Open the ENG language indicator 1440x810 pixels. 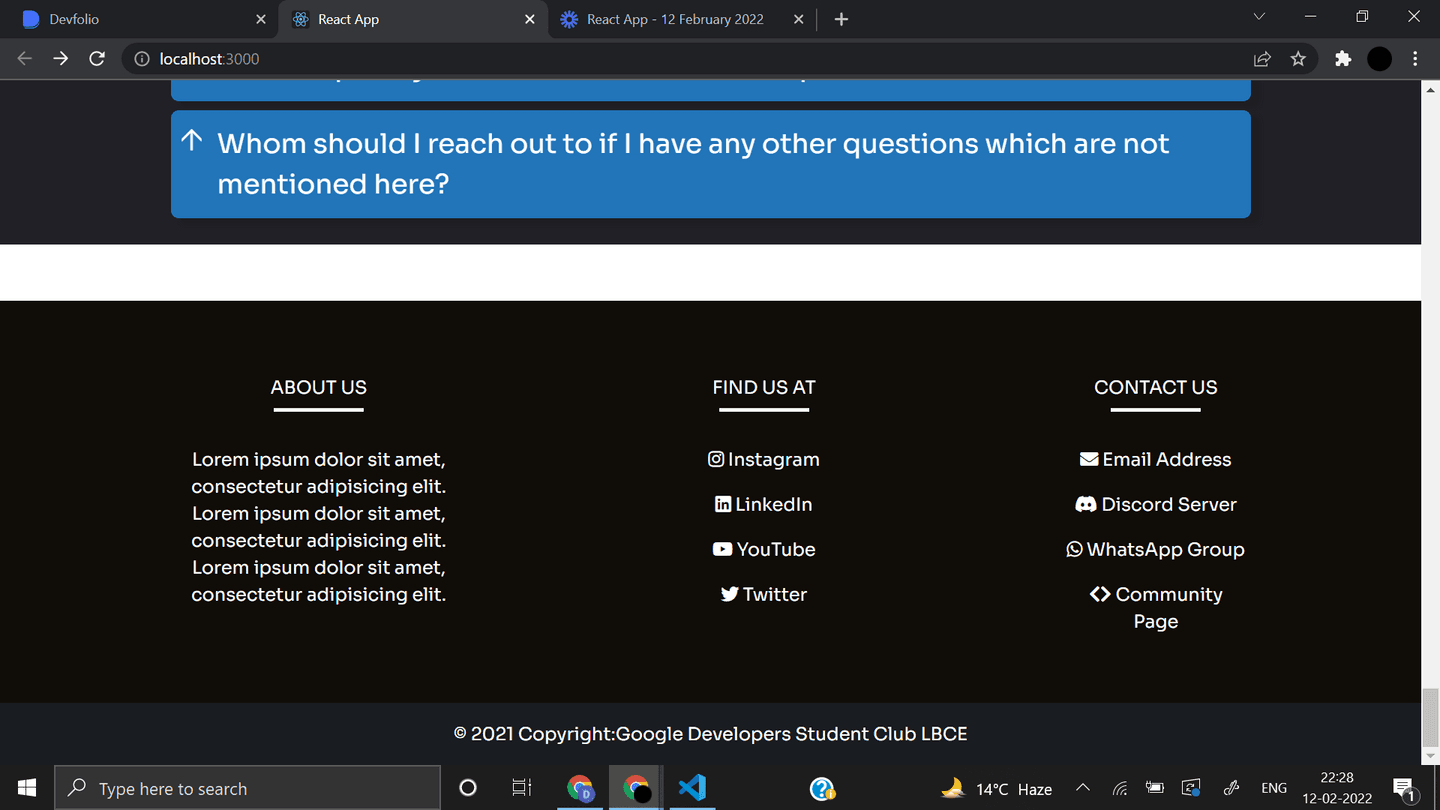(x=1274, y=788)
